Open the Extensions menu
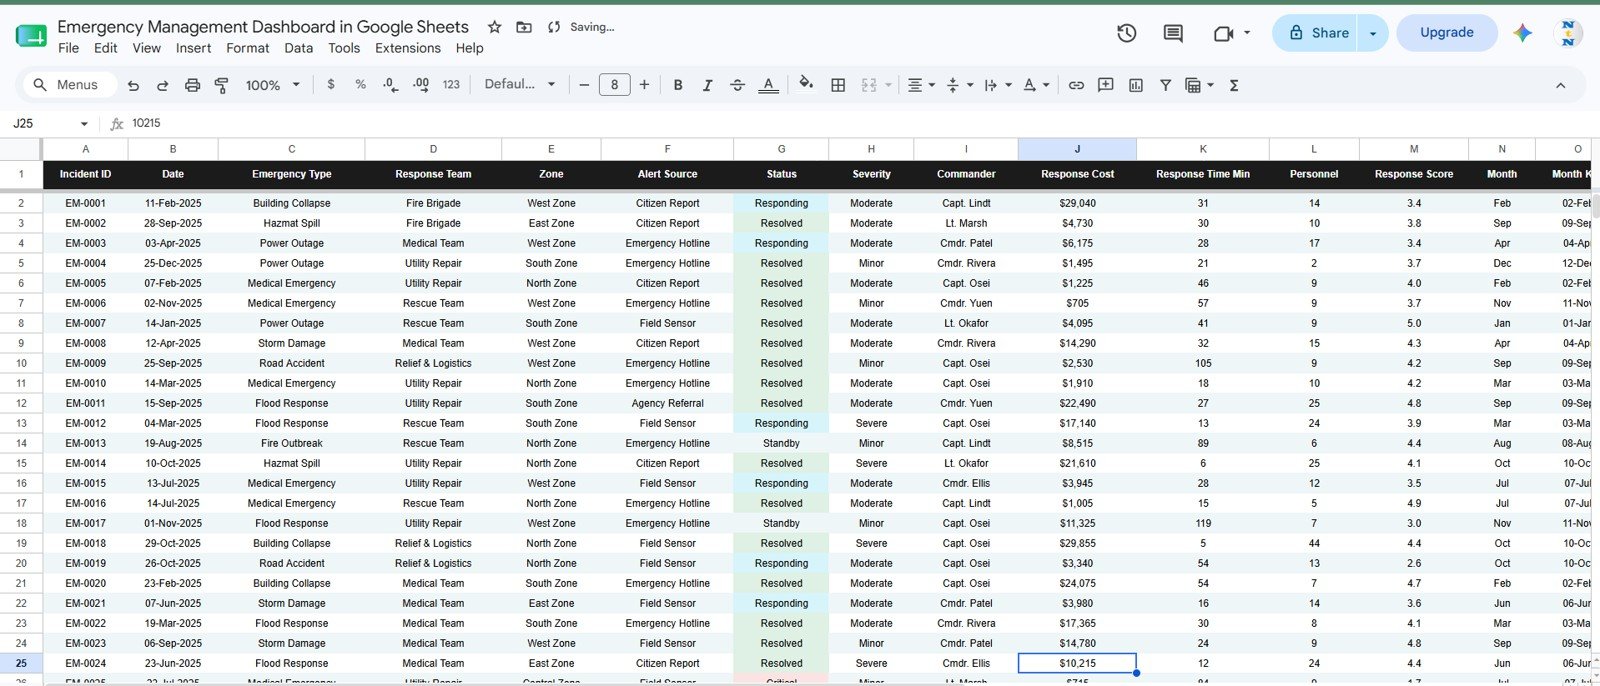Image resolution: width=1600 pixels, height=686 pixels. point(407,48)
